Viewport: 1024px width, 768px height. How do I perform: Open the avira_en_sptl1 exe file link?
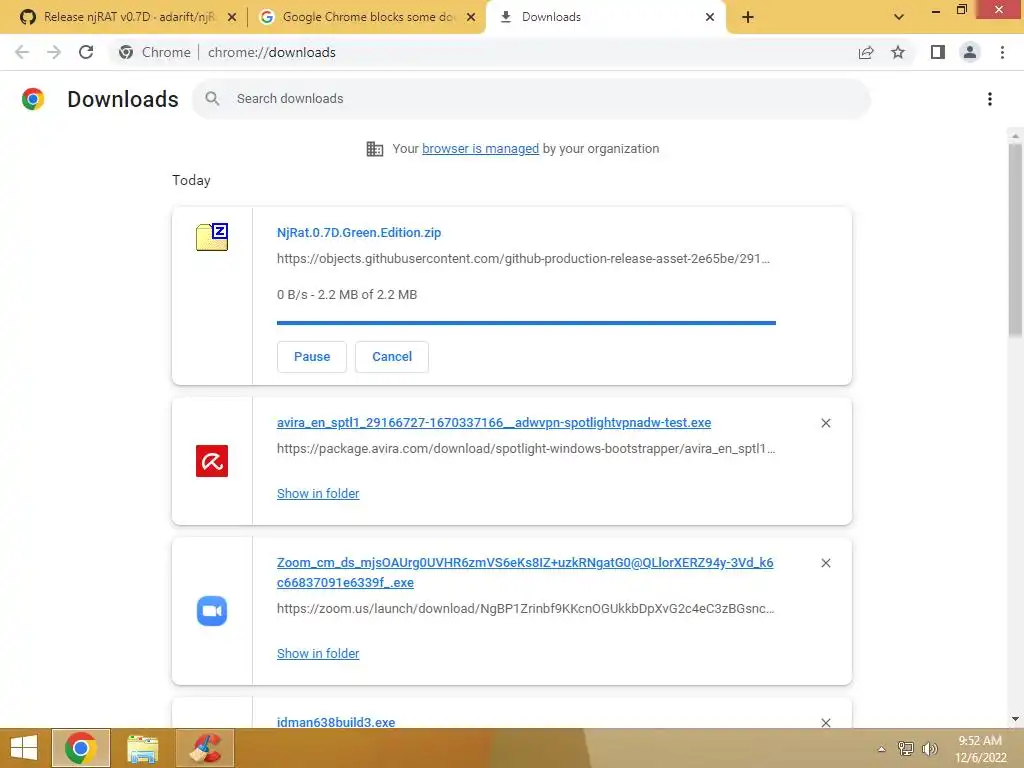point(494,423)
